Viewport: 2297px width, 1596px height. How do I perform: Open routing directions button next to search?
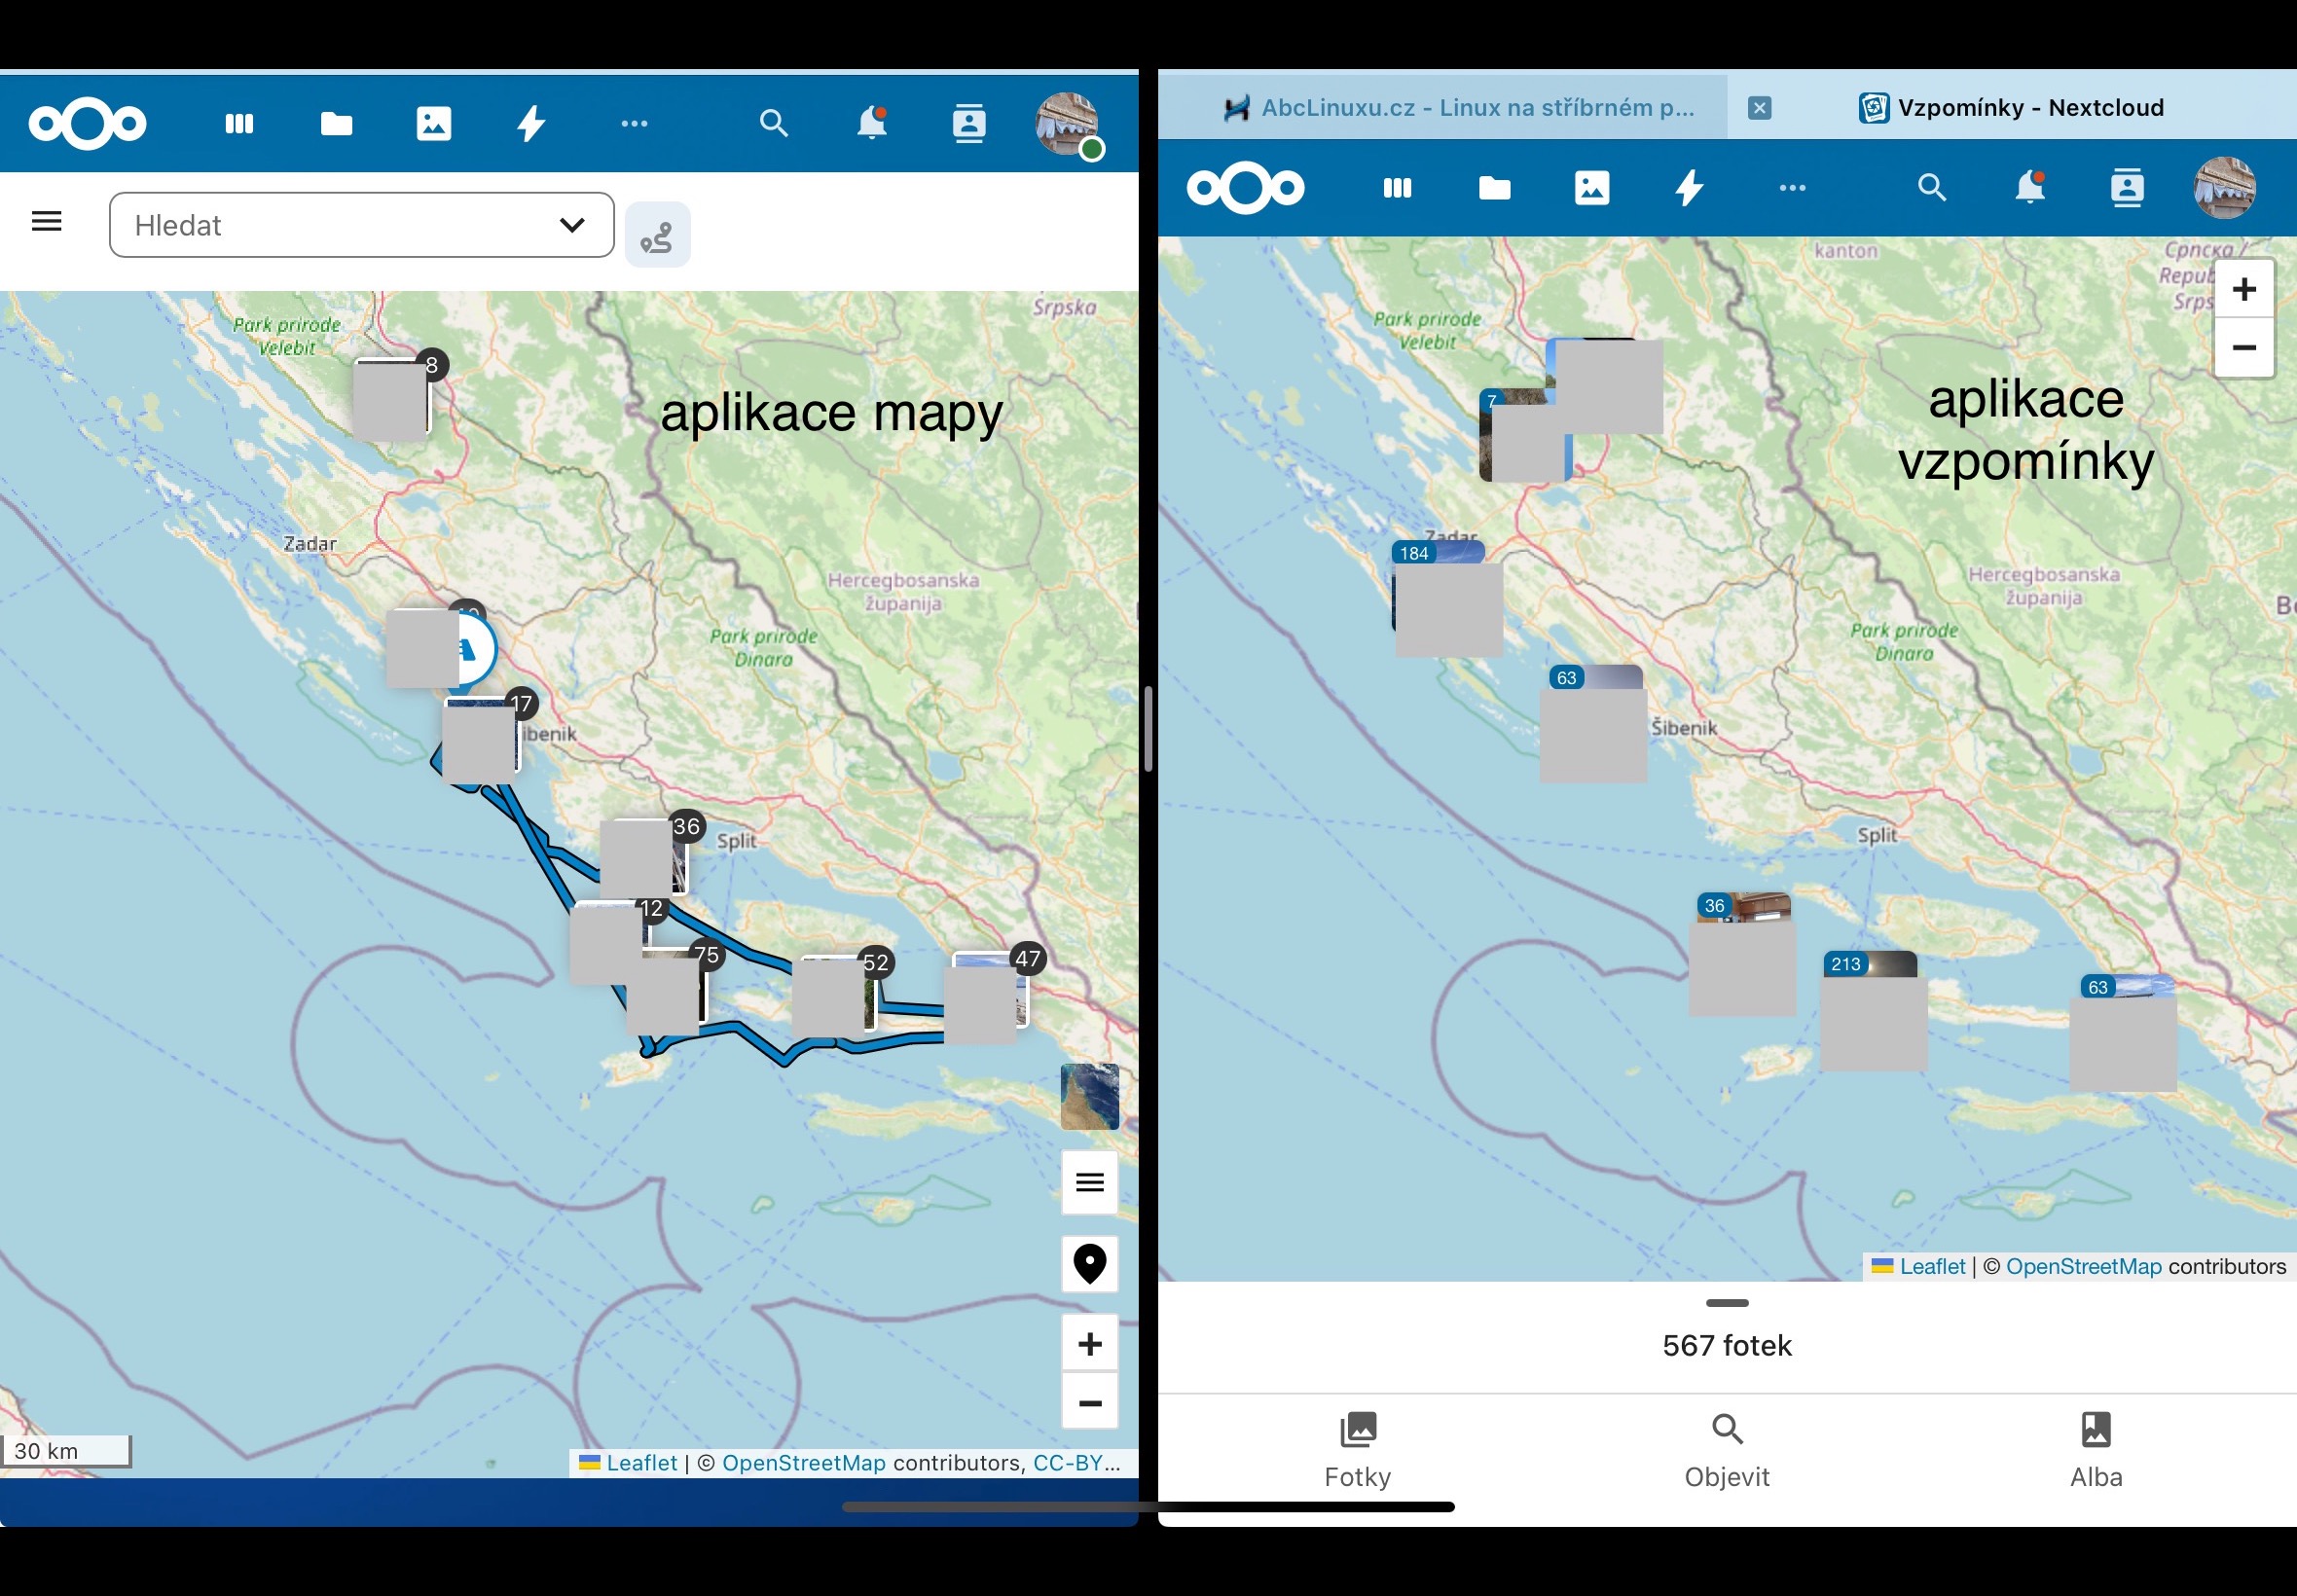(x=657, y=236)
